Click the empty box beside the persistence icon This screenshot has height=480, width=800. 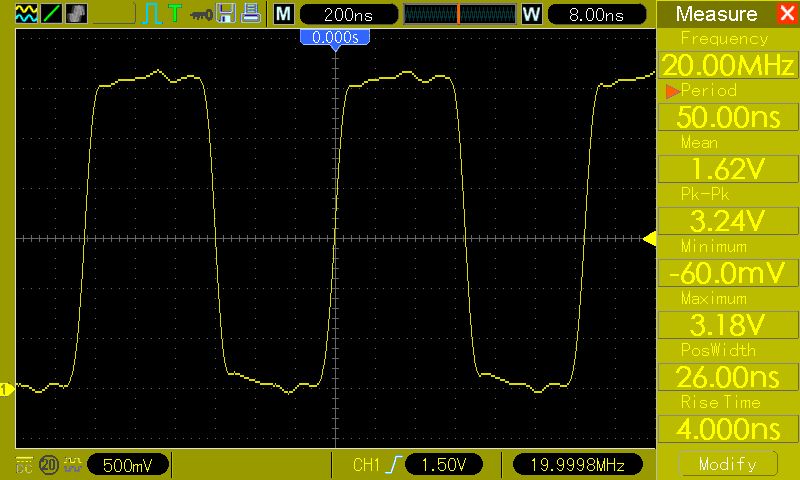point(114,14)
